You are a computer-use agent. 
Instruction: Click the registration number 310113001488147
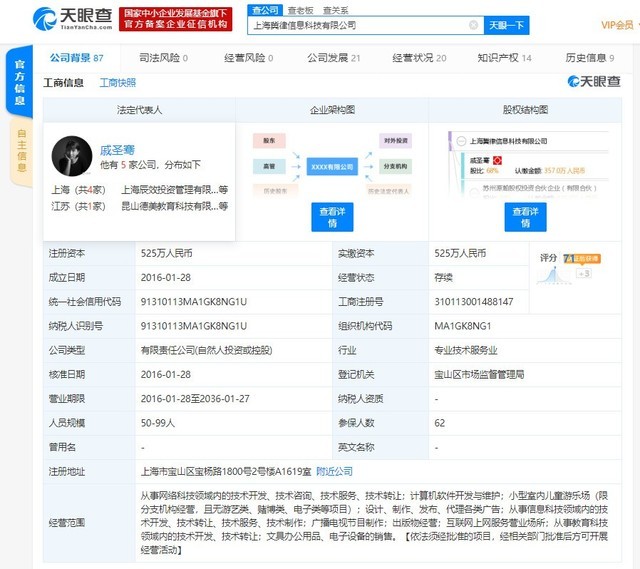tap(474, 302)
